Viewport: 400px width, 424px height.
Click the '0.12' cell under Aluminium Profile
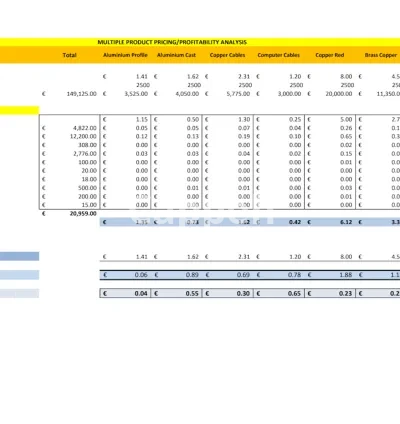142,137
